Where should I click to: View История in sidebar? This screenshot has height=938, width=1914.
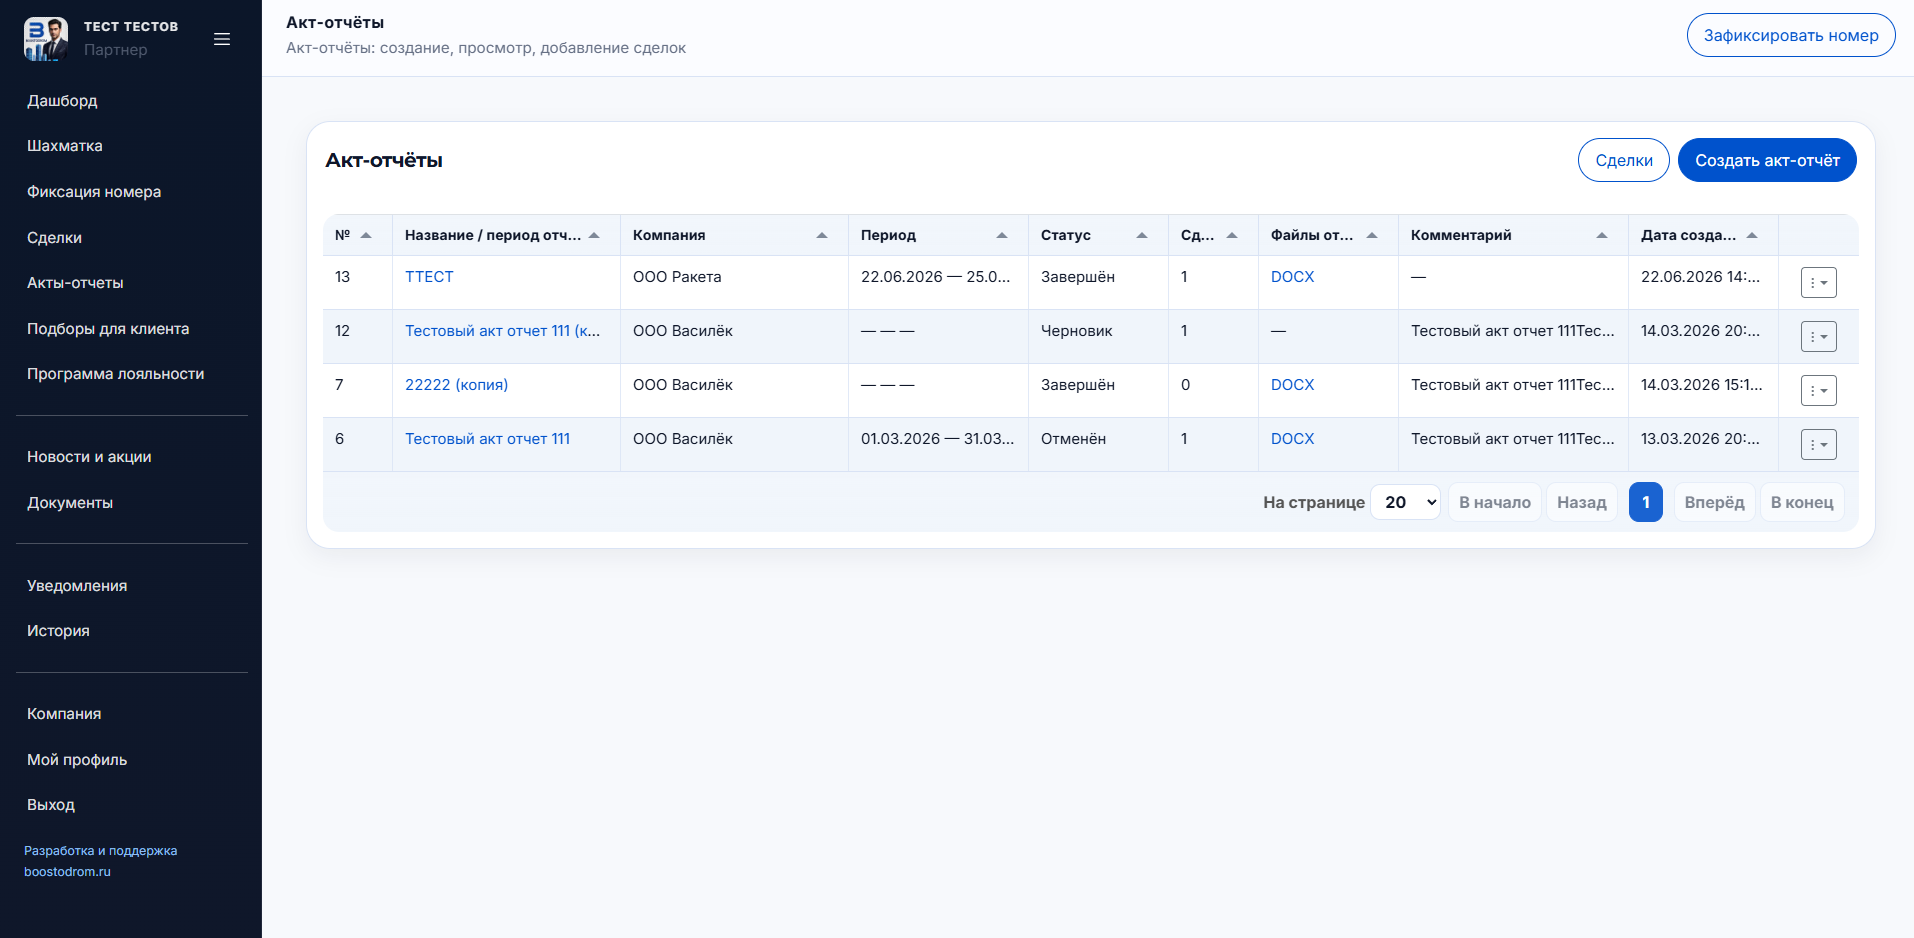click(x=58, y=631)
